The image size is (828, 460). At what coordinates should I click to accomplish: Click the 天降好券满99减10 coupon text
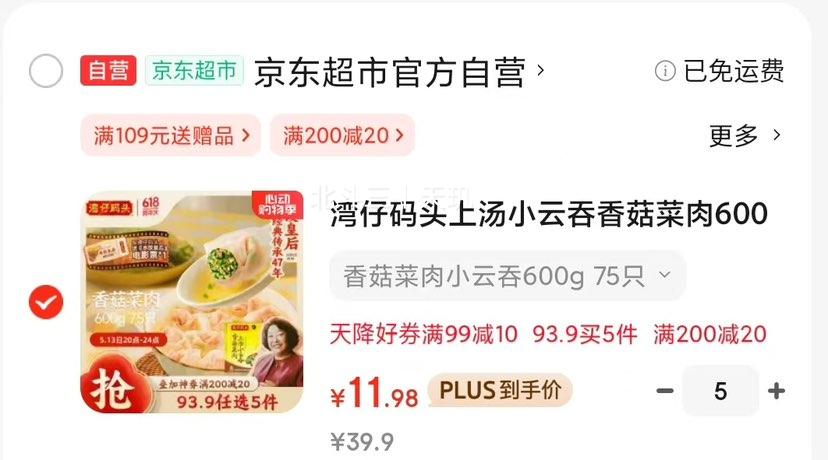pyautogui.click(x=424, y=334)
